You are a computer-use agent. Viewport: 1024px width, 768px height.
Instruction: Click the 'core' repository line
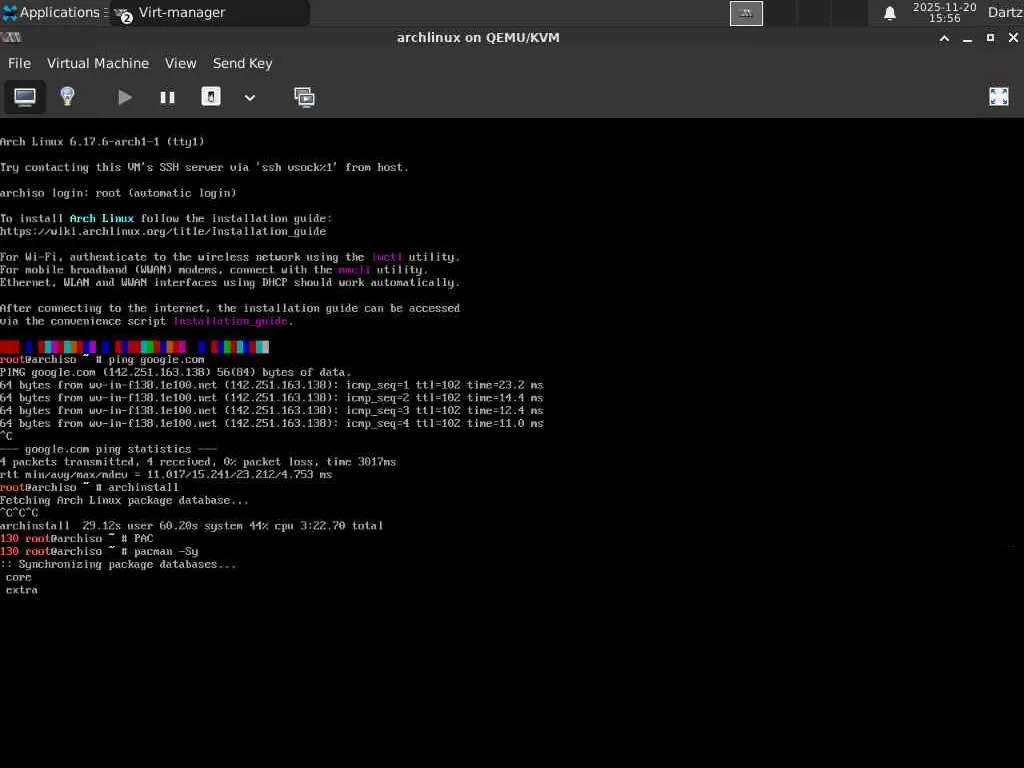click(x=18, y=577)
